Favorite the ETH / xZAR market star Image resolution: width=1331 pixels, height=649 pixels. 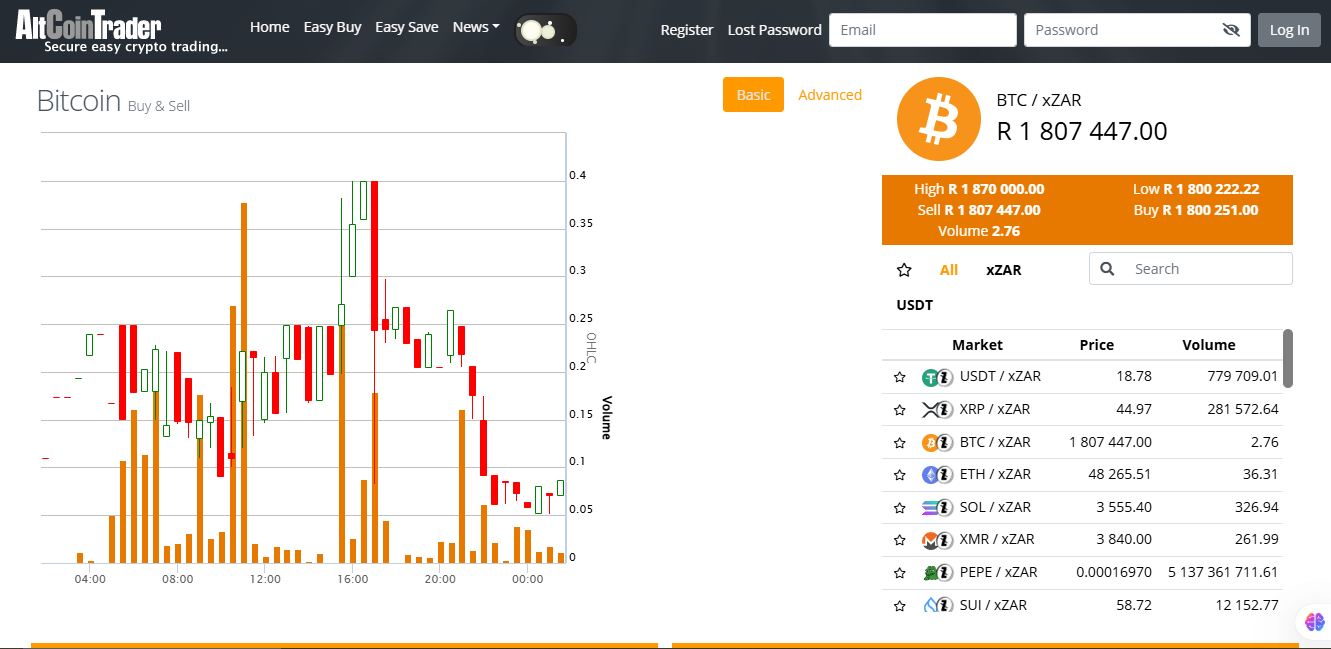click(x=899, y=475)
